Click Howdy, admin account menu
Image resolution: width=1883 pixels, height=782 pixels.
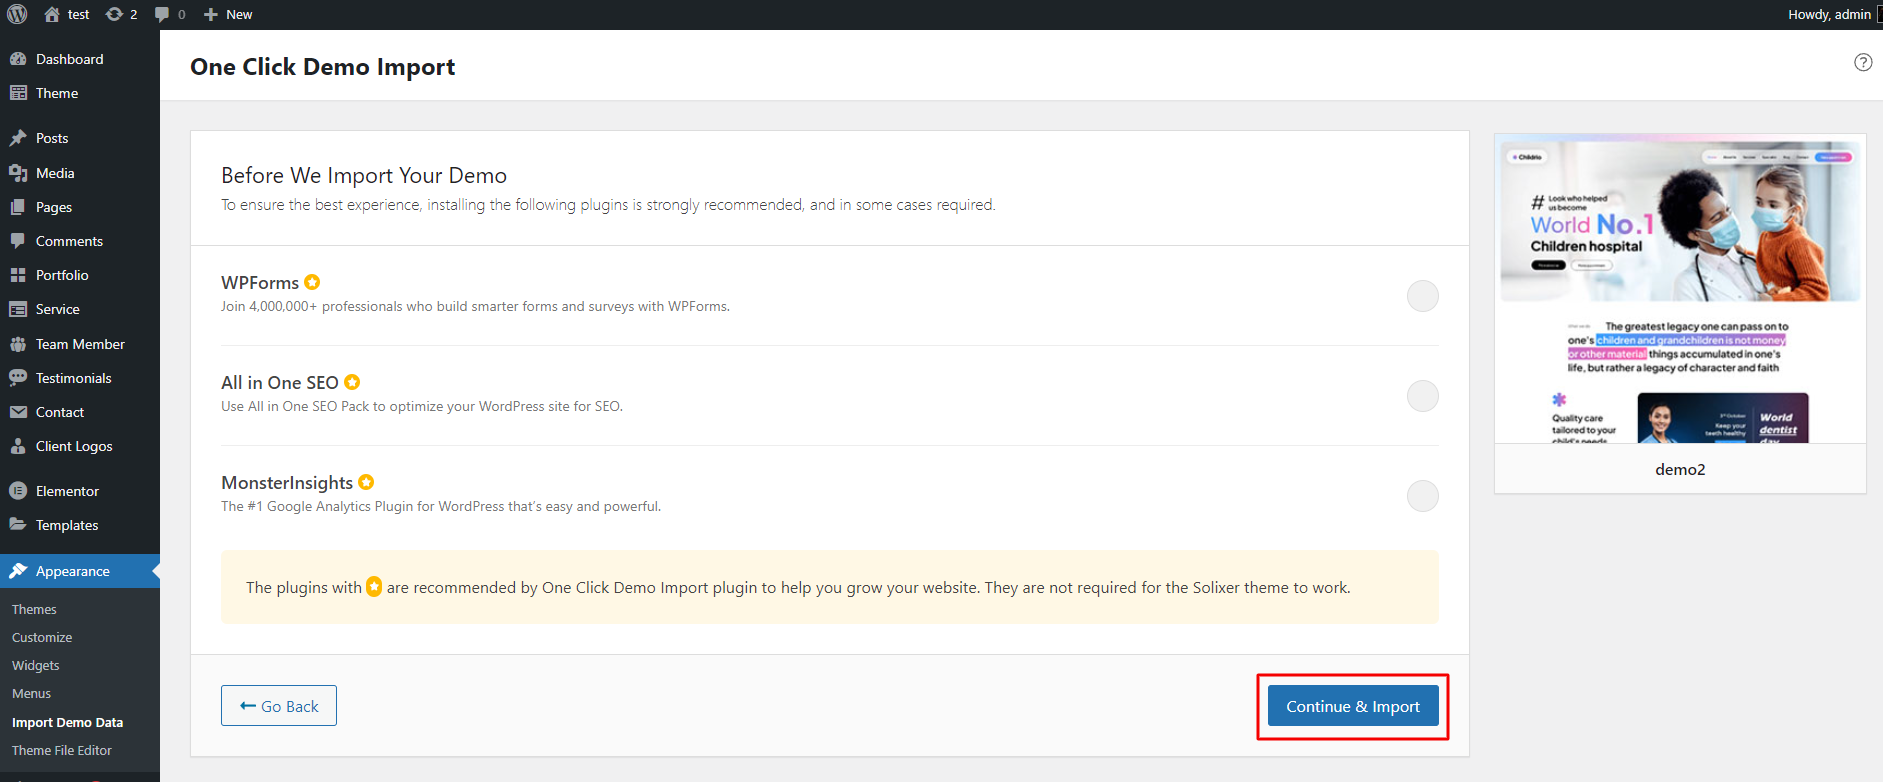tap(1830, 14)
